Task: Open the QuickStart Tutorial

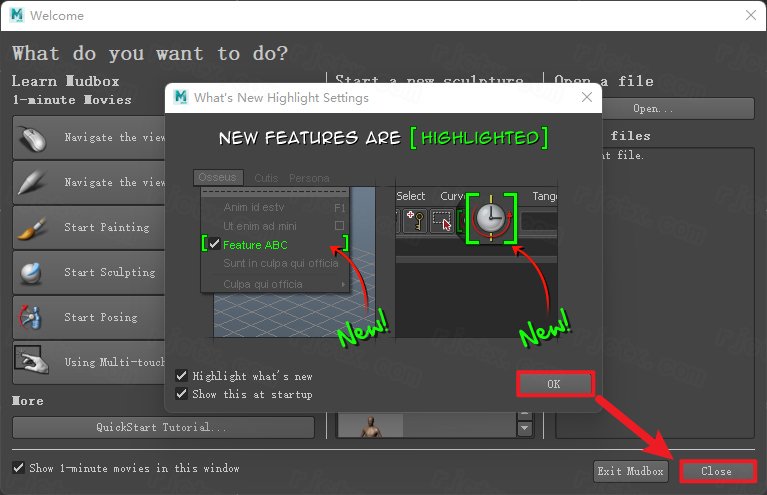Action: click(163, 427)
